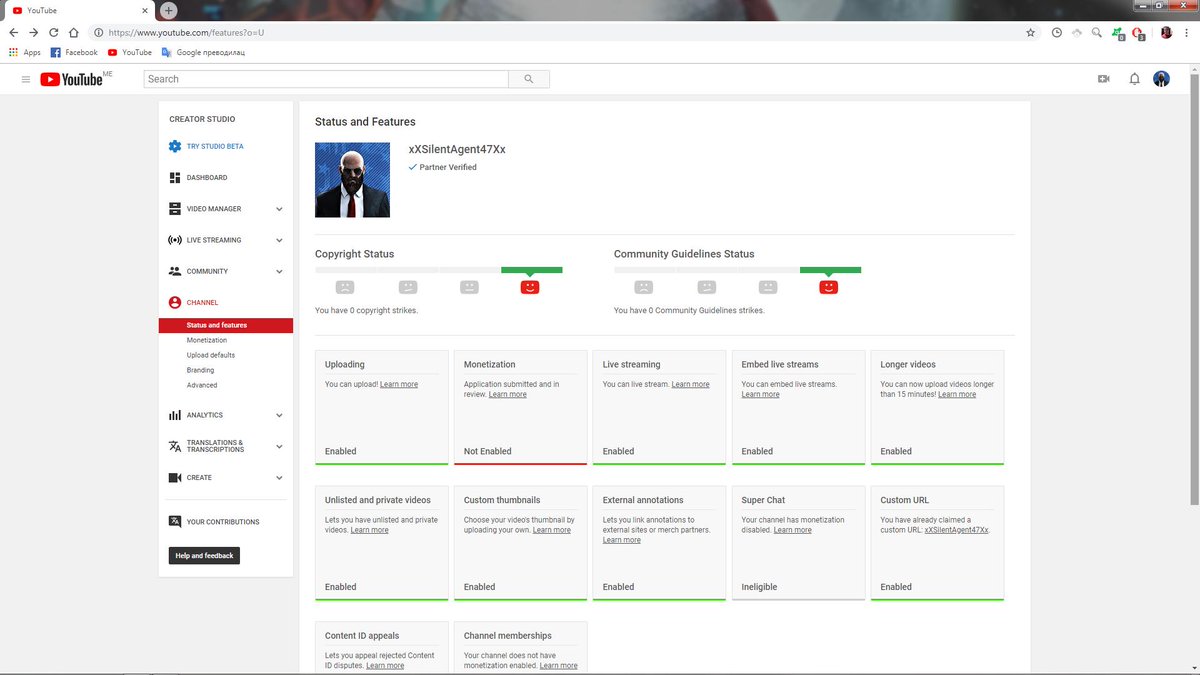Click the search magnifier button
The width and height of the screenshot is (1200, 675).
tap(529, 79)
